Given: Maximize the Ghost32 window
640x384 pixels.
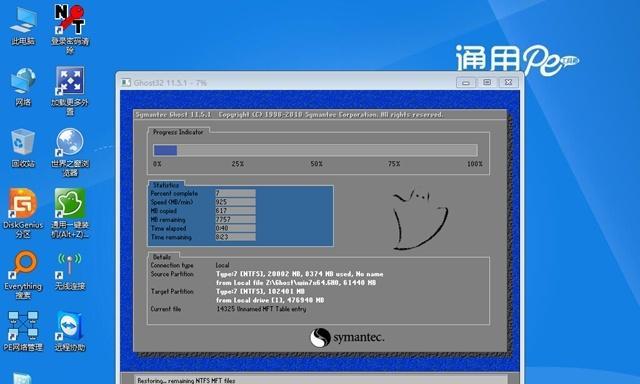Looking at the screenshot, I should (x=487, y=82).
